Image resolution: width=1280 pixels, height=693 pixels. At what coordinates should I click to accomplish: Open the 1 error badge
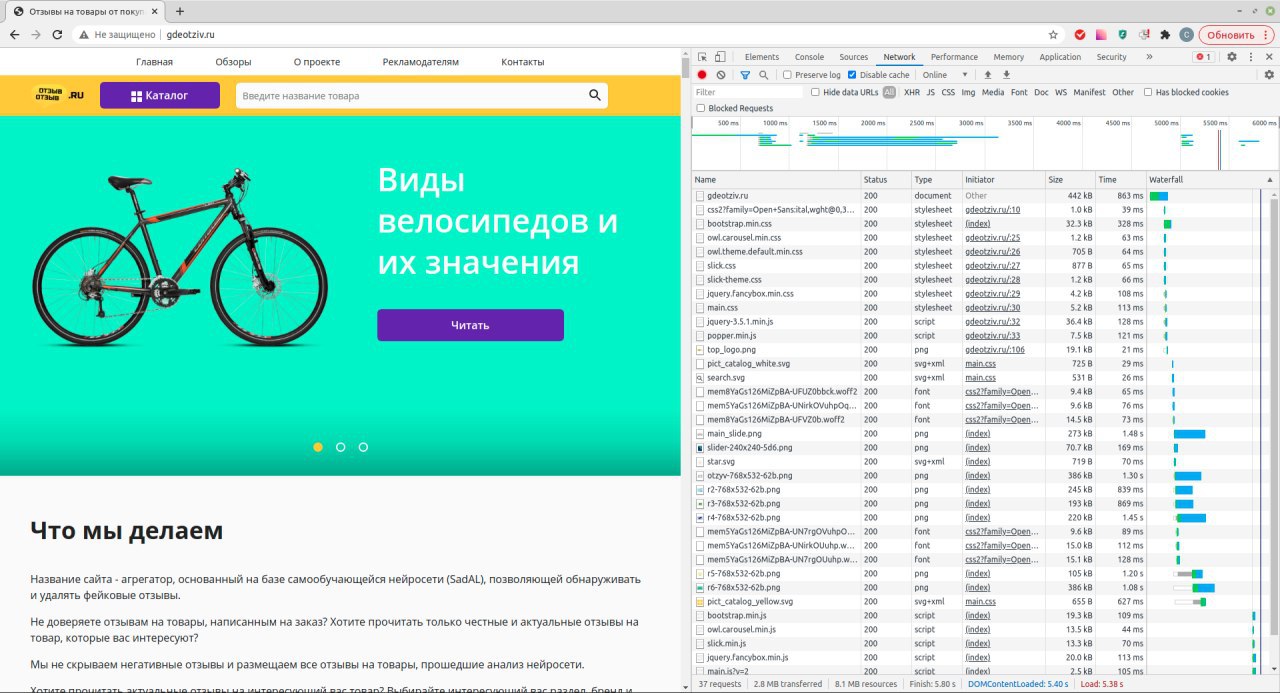tap(1204, 57)
